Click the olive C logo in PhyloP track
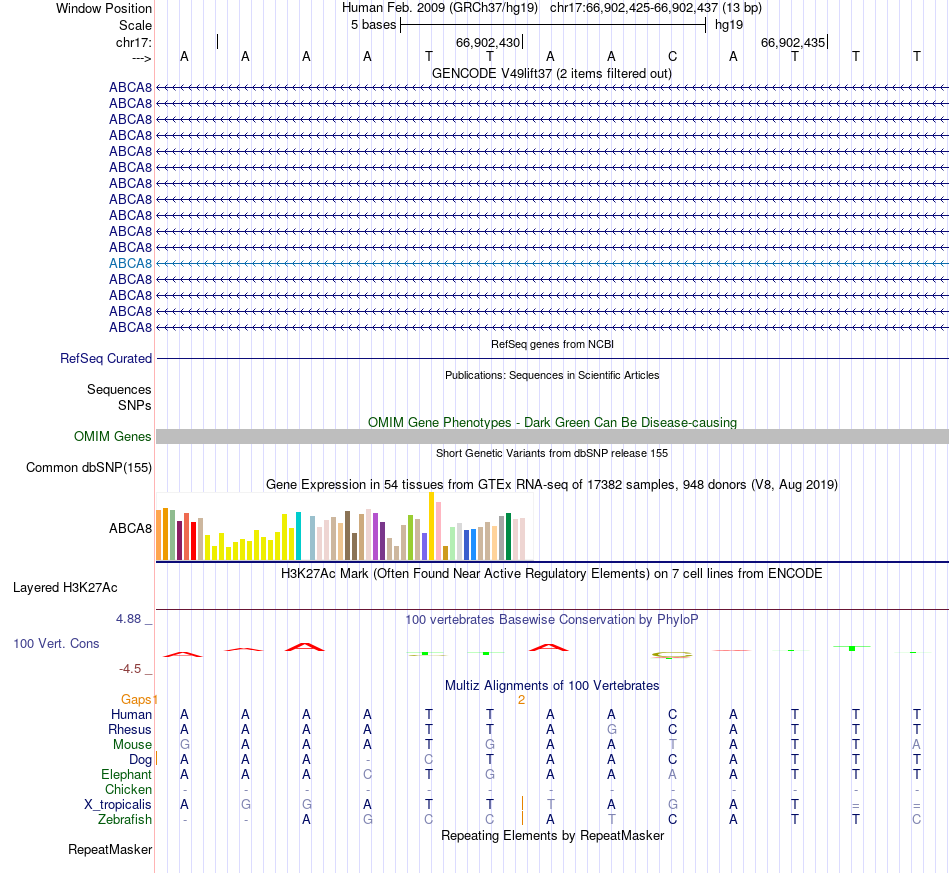 pos(672,655)
